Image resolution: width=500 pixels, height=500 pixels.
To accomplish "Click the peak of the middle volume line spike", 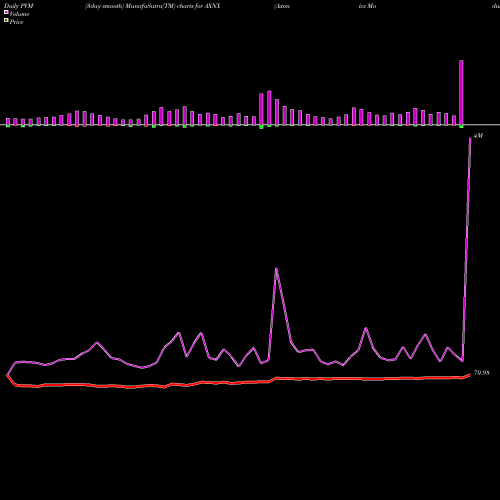I will (x=276, y=269).
